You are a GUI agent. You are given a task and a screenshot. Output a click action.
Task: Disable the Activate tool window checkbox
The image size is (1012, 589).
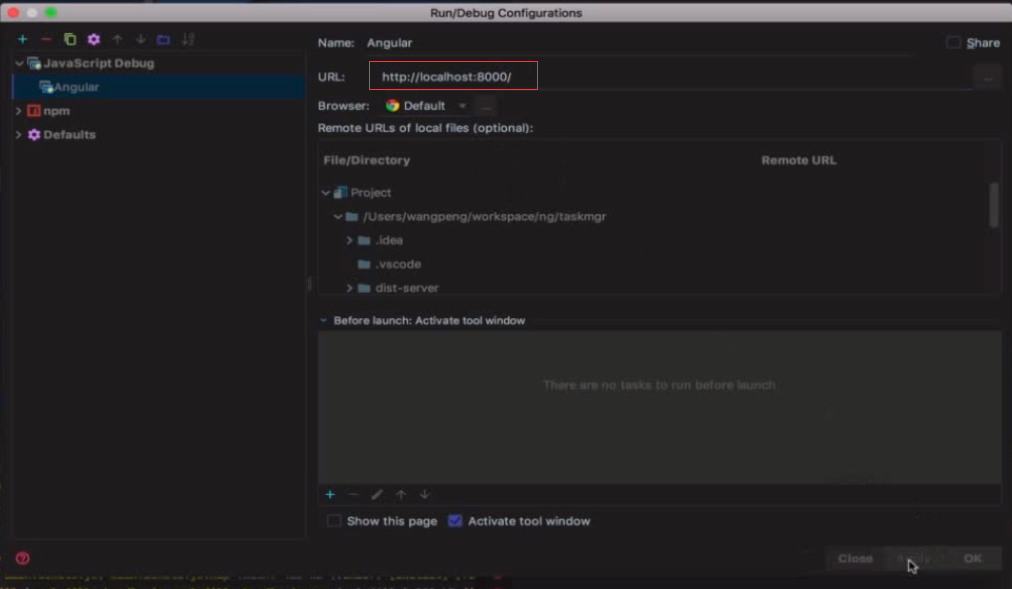(455, 521)
